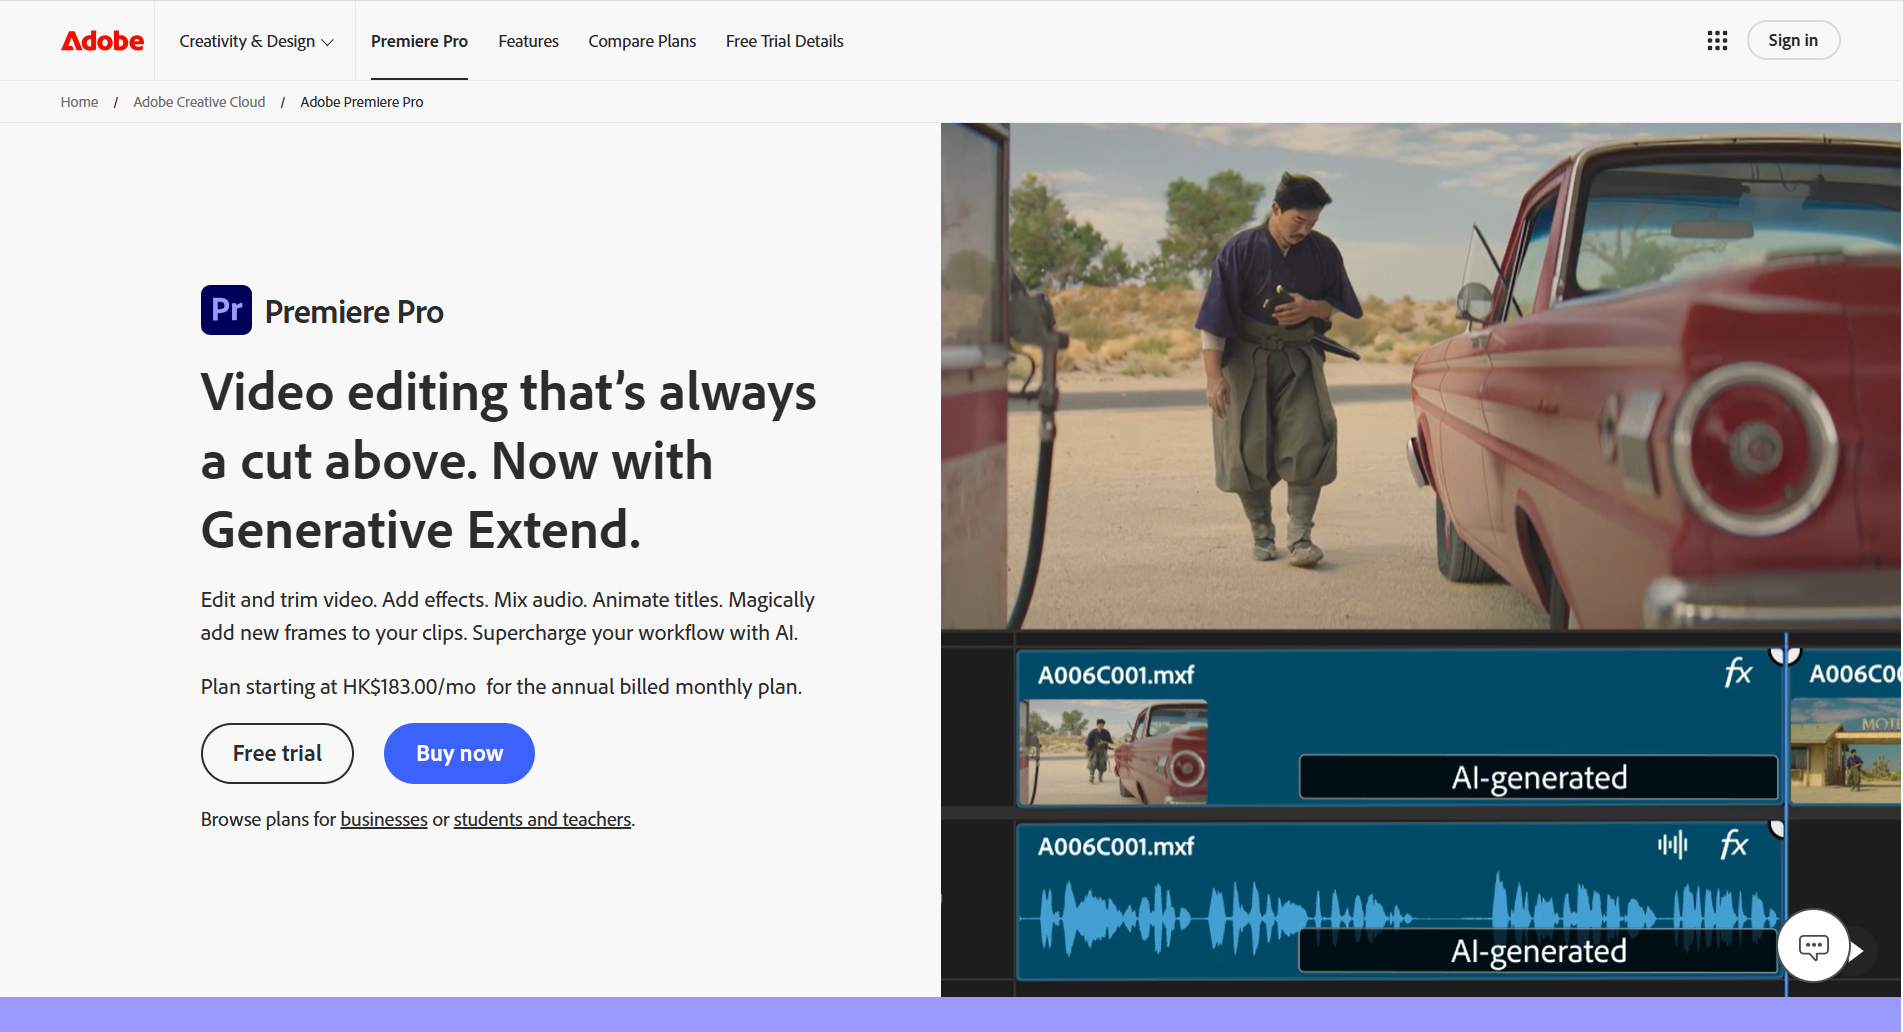Open the chat bubble assistant

[1813, 946]
